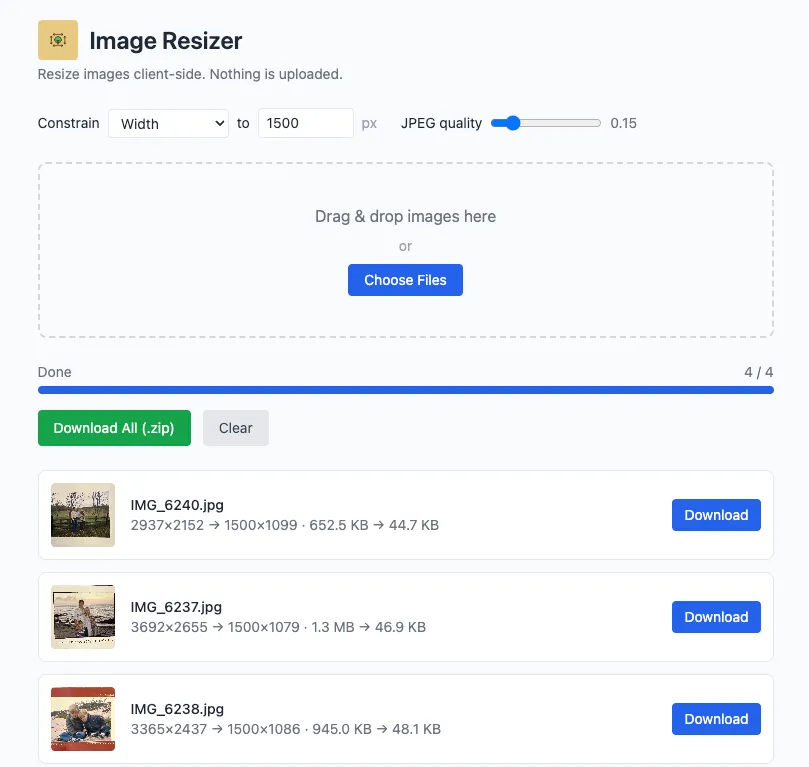This screenshot has width=809, height=767.
Task: Click the 4 / 4 progress counter
Action: (x=758, y=372)
